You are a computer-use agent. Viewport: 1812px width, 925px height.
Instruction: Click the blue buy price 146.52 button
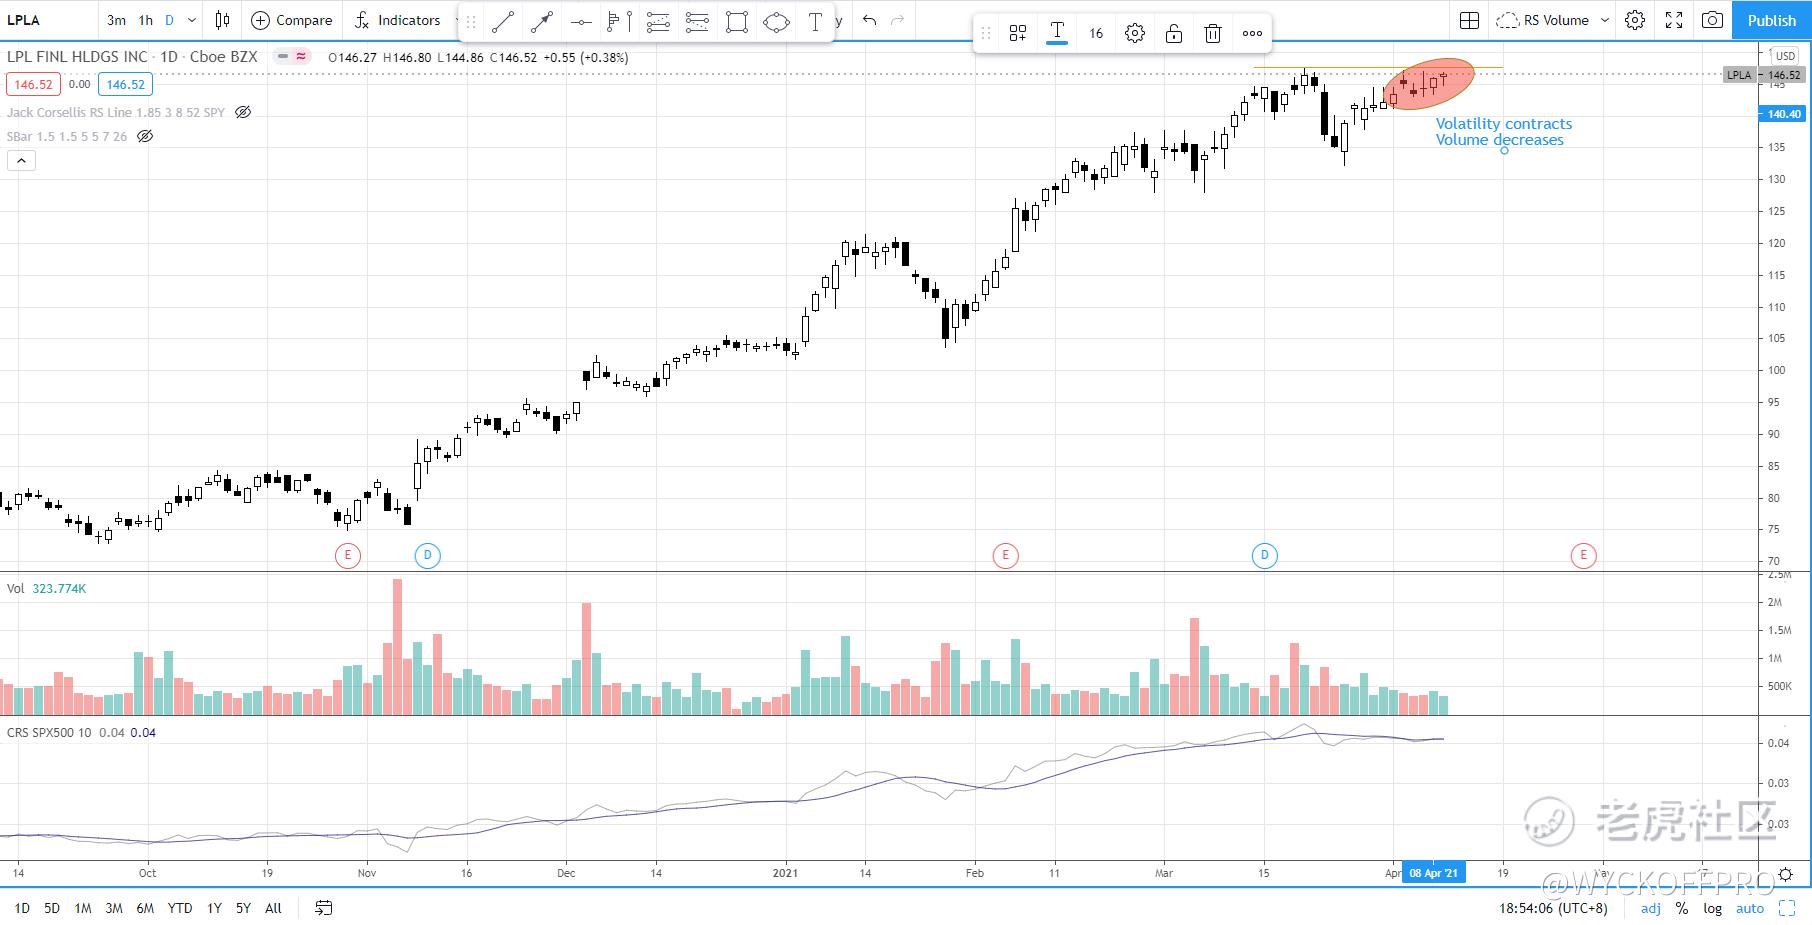tap(126, 85)
